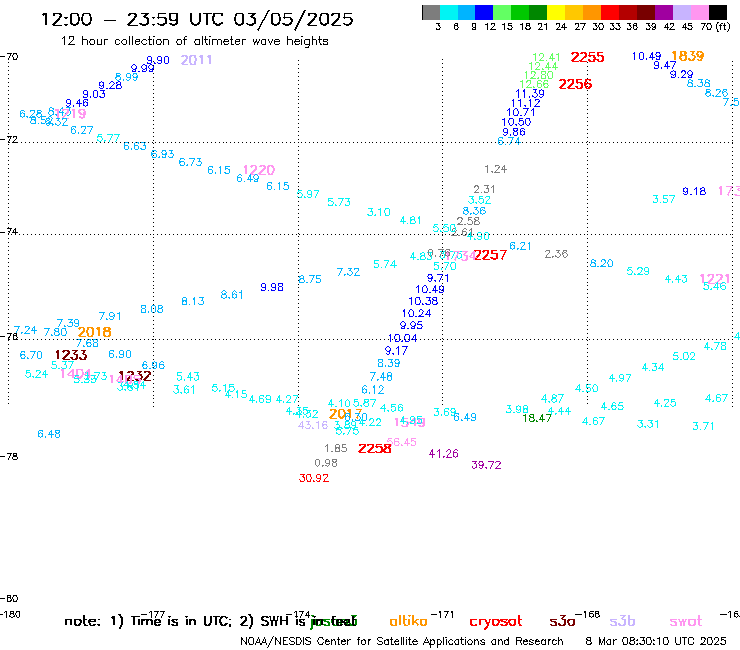740x650 pixels.
Task: Click the cyan swatch in the color scale
Action: click(x=448, y=12)
